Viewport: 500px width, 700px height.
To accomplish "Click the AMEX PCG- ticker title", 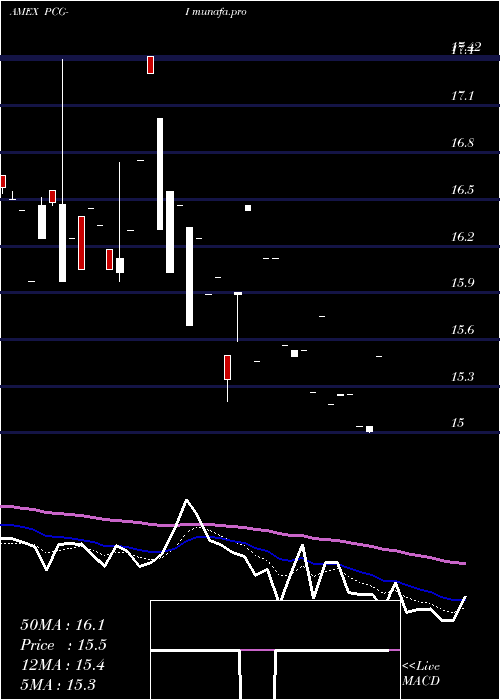I will click(x=39, y=12).
